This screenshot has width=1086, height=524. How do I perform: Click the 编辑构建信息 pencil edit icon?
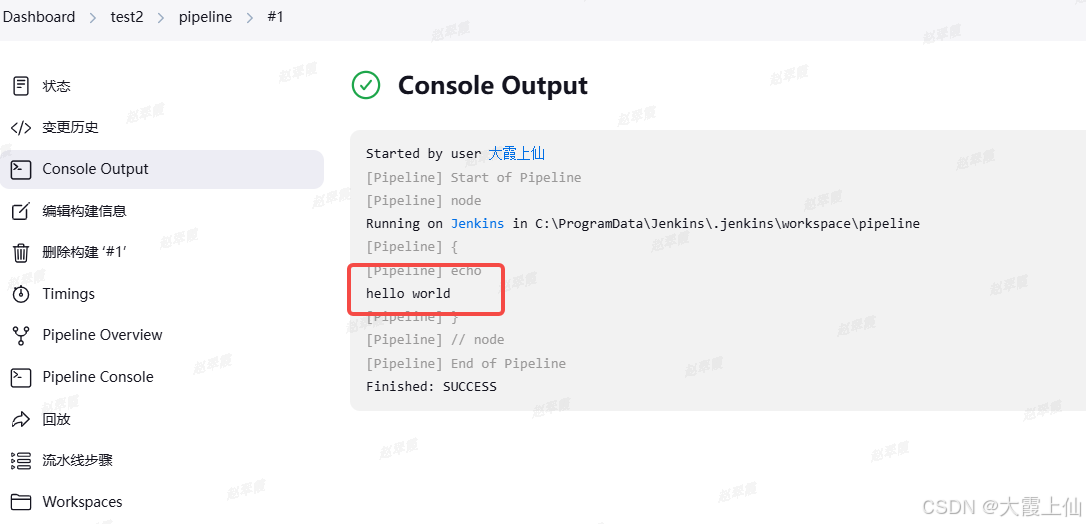point(21,210)
